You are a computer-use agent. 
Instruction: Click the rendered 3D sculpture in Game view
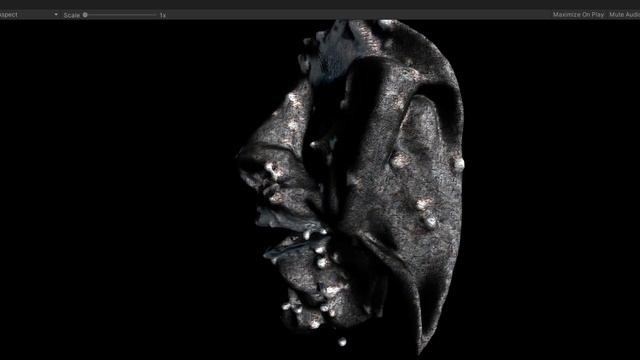351,186
